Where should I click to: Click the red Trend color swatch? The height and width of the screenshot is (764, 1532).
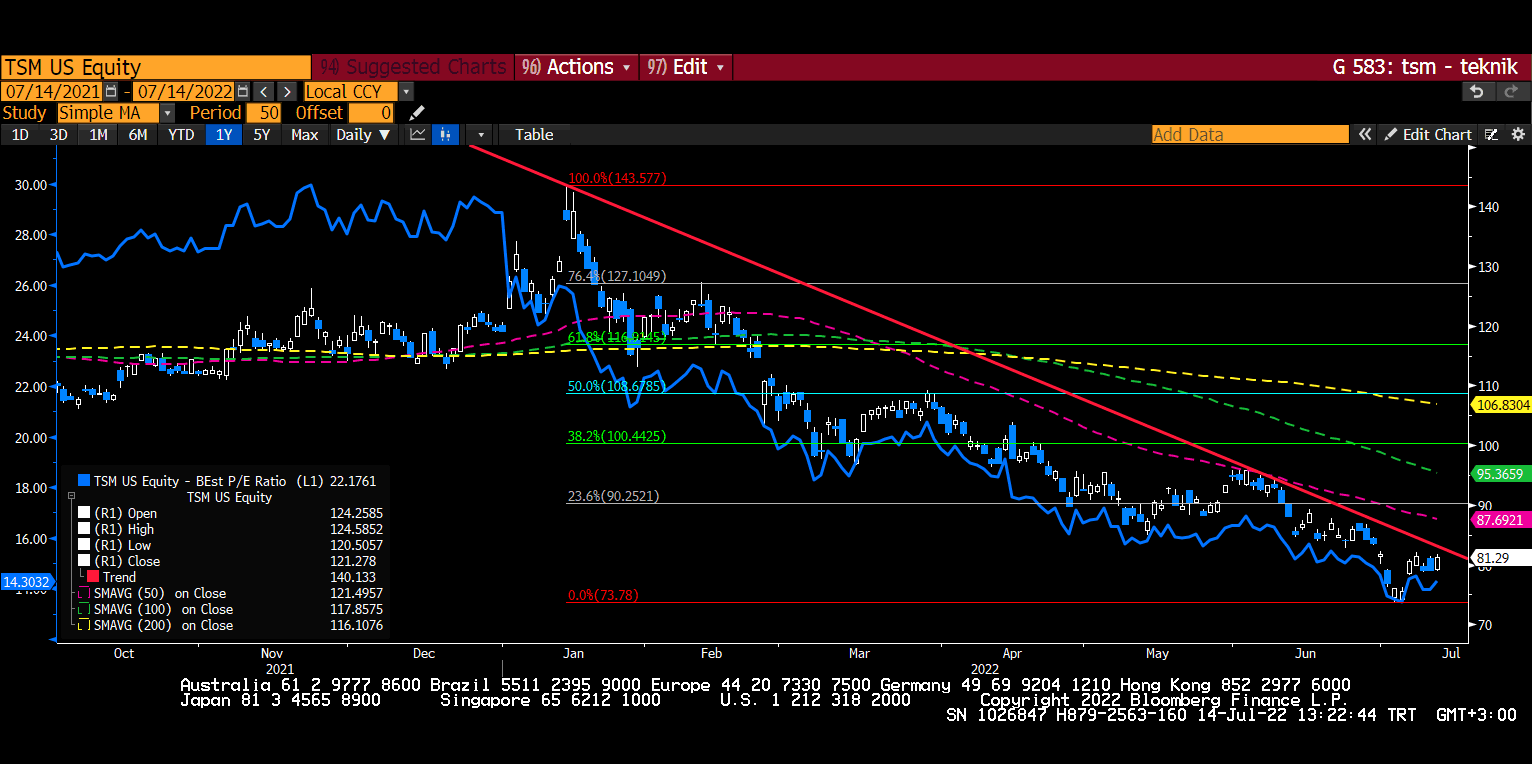[93, 577]
